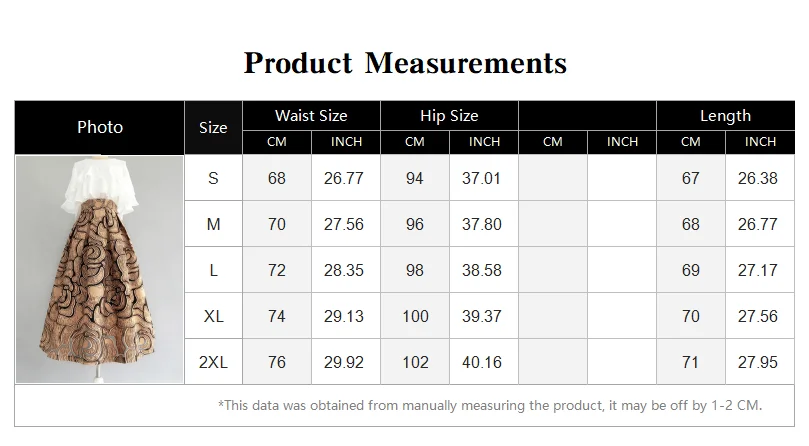This screenshot has width=809, height=446.
Task: Select the S size row label
Action: [x=213, y=178]
